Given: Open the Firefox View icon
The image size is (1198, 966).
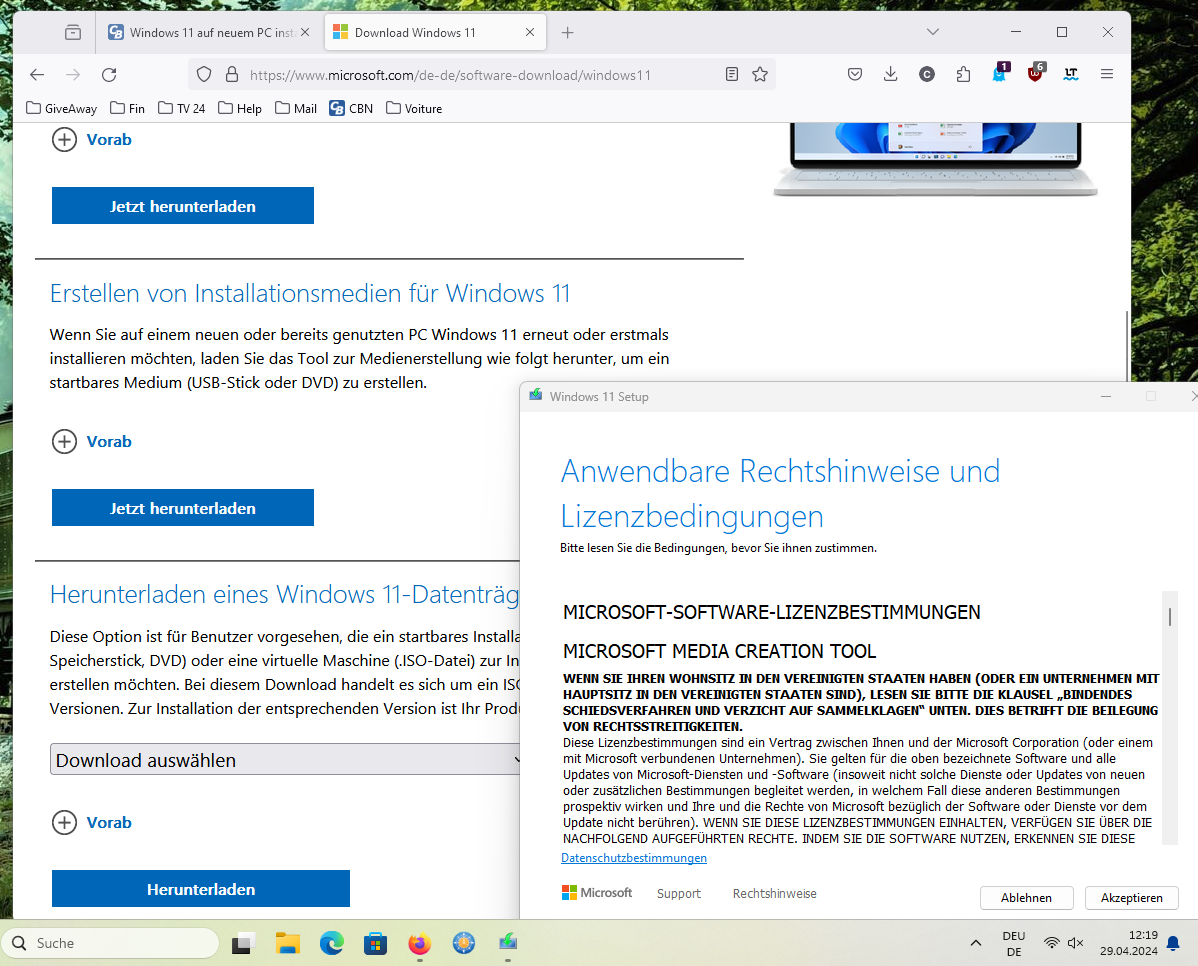Looking at the screenshot, I should (x=73, y=32).
